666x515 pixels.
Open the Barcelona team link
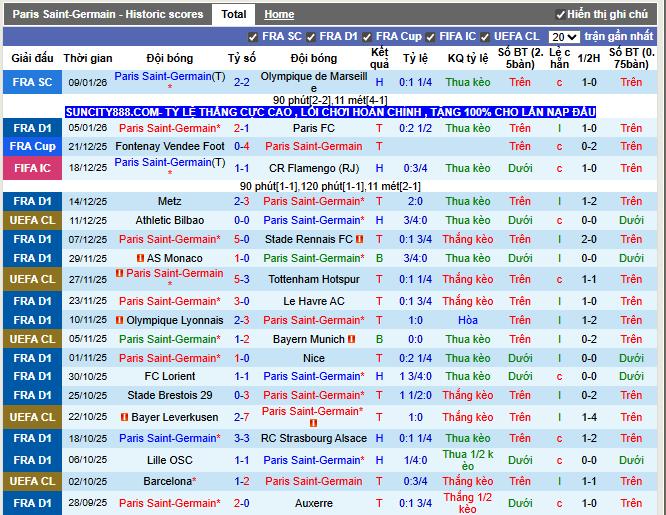tap(170, 481)
